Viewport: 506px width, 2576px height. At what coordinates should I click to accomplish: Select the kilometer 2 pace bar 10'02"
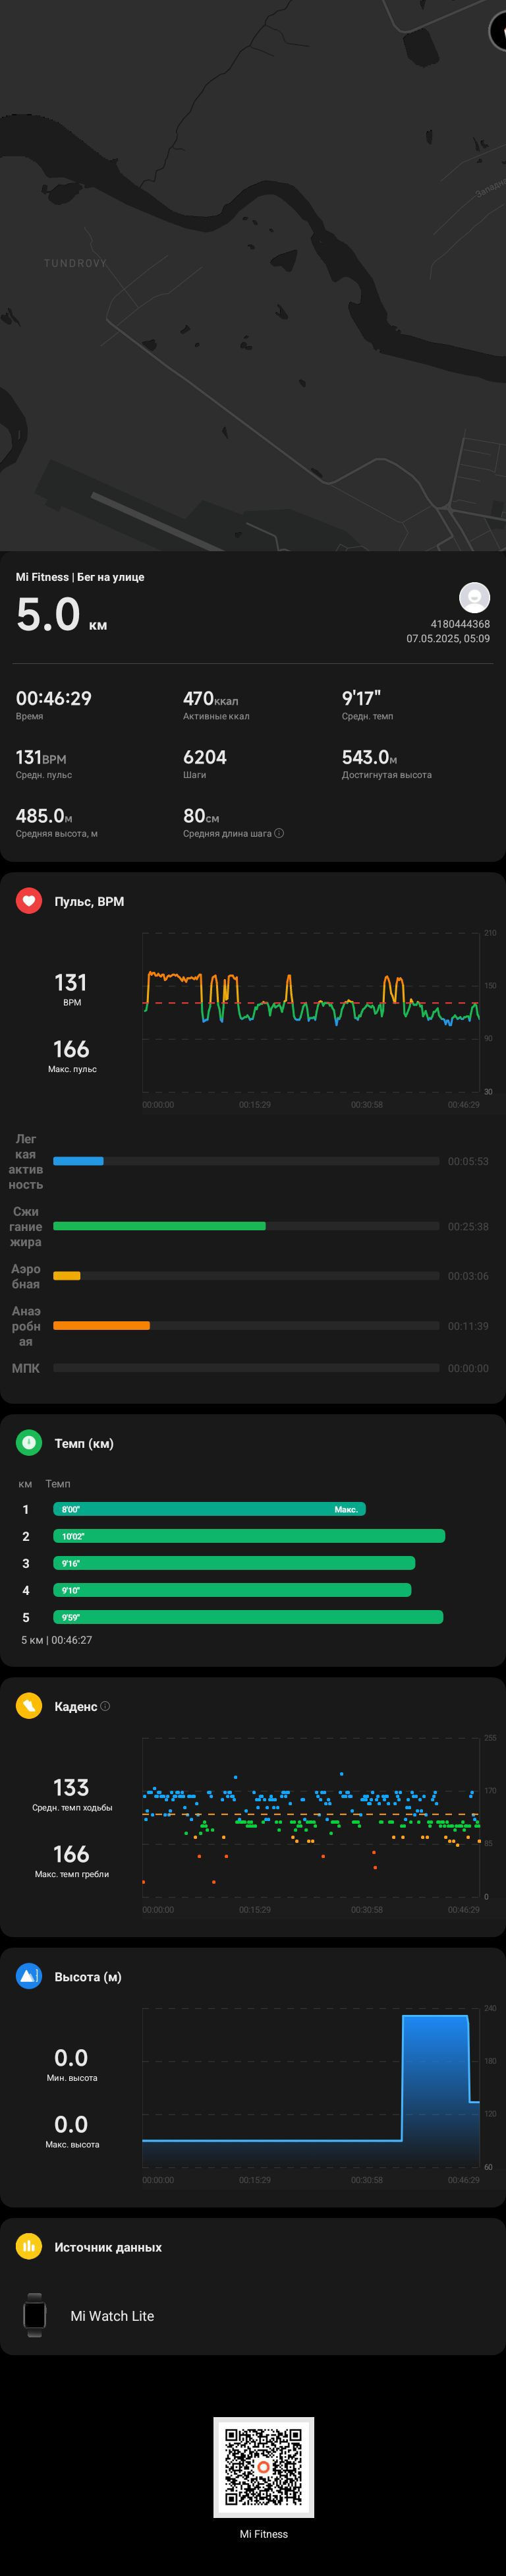pyautogui.click(x=249, y=1536)
